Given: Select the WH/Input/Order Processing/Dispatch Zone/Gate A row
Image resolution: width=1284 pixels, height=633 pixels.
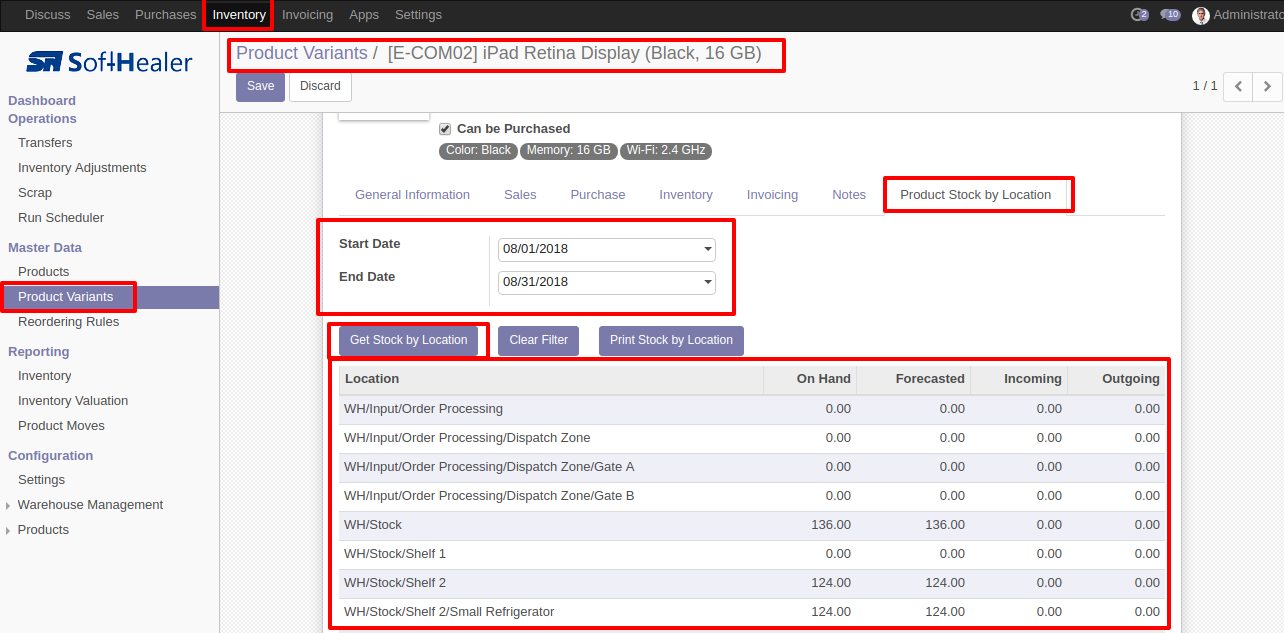Looking at the screenshot, I should pos(752,467).
